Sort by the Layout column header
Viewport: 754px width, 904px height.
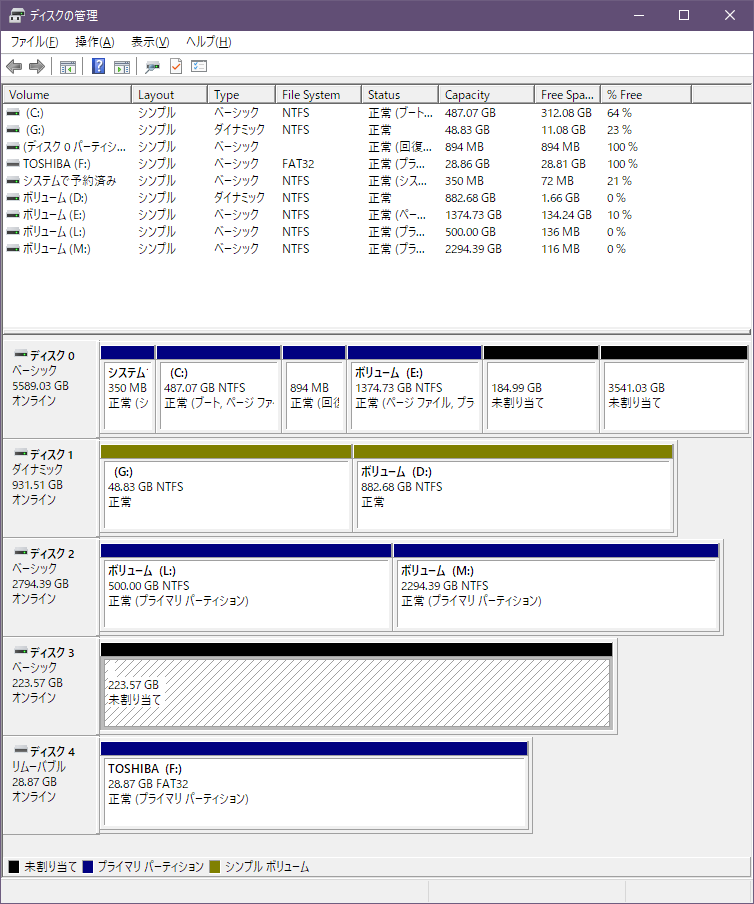click(x=169, y=95)
